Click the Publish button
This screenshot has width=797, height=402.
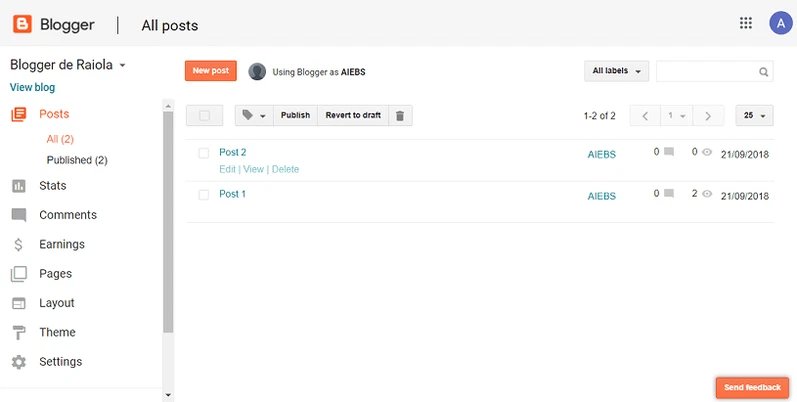tap(295, 115)
